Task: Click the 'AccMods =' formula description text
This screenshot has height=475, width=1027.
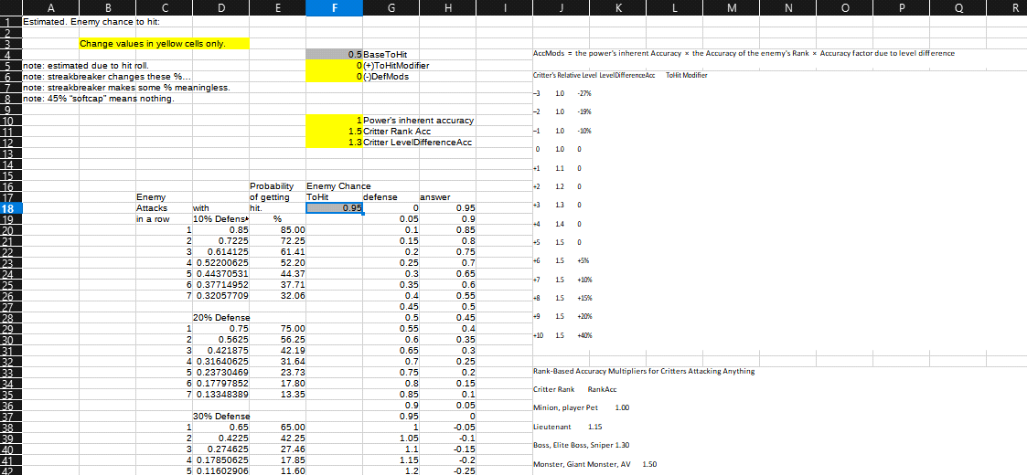Action: coord(744,53)
